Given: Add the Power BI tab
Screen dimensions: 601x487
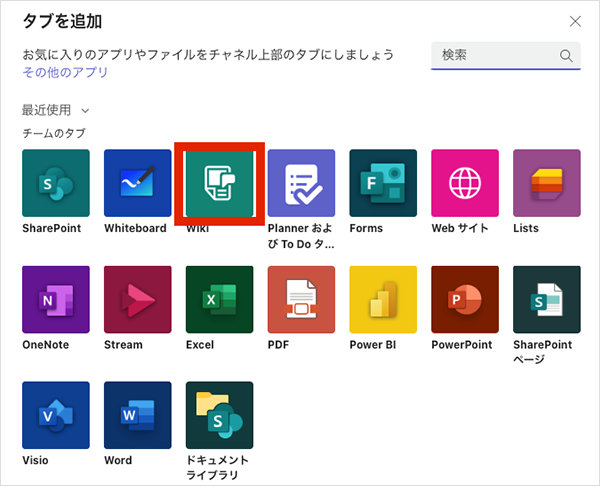Looking at the screenshot, I should [x=383, y=300].
